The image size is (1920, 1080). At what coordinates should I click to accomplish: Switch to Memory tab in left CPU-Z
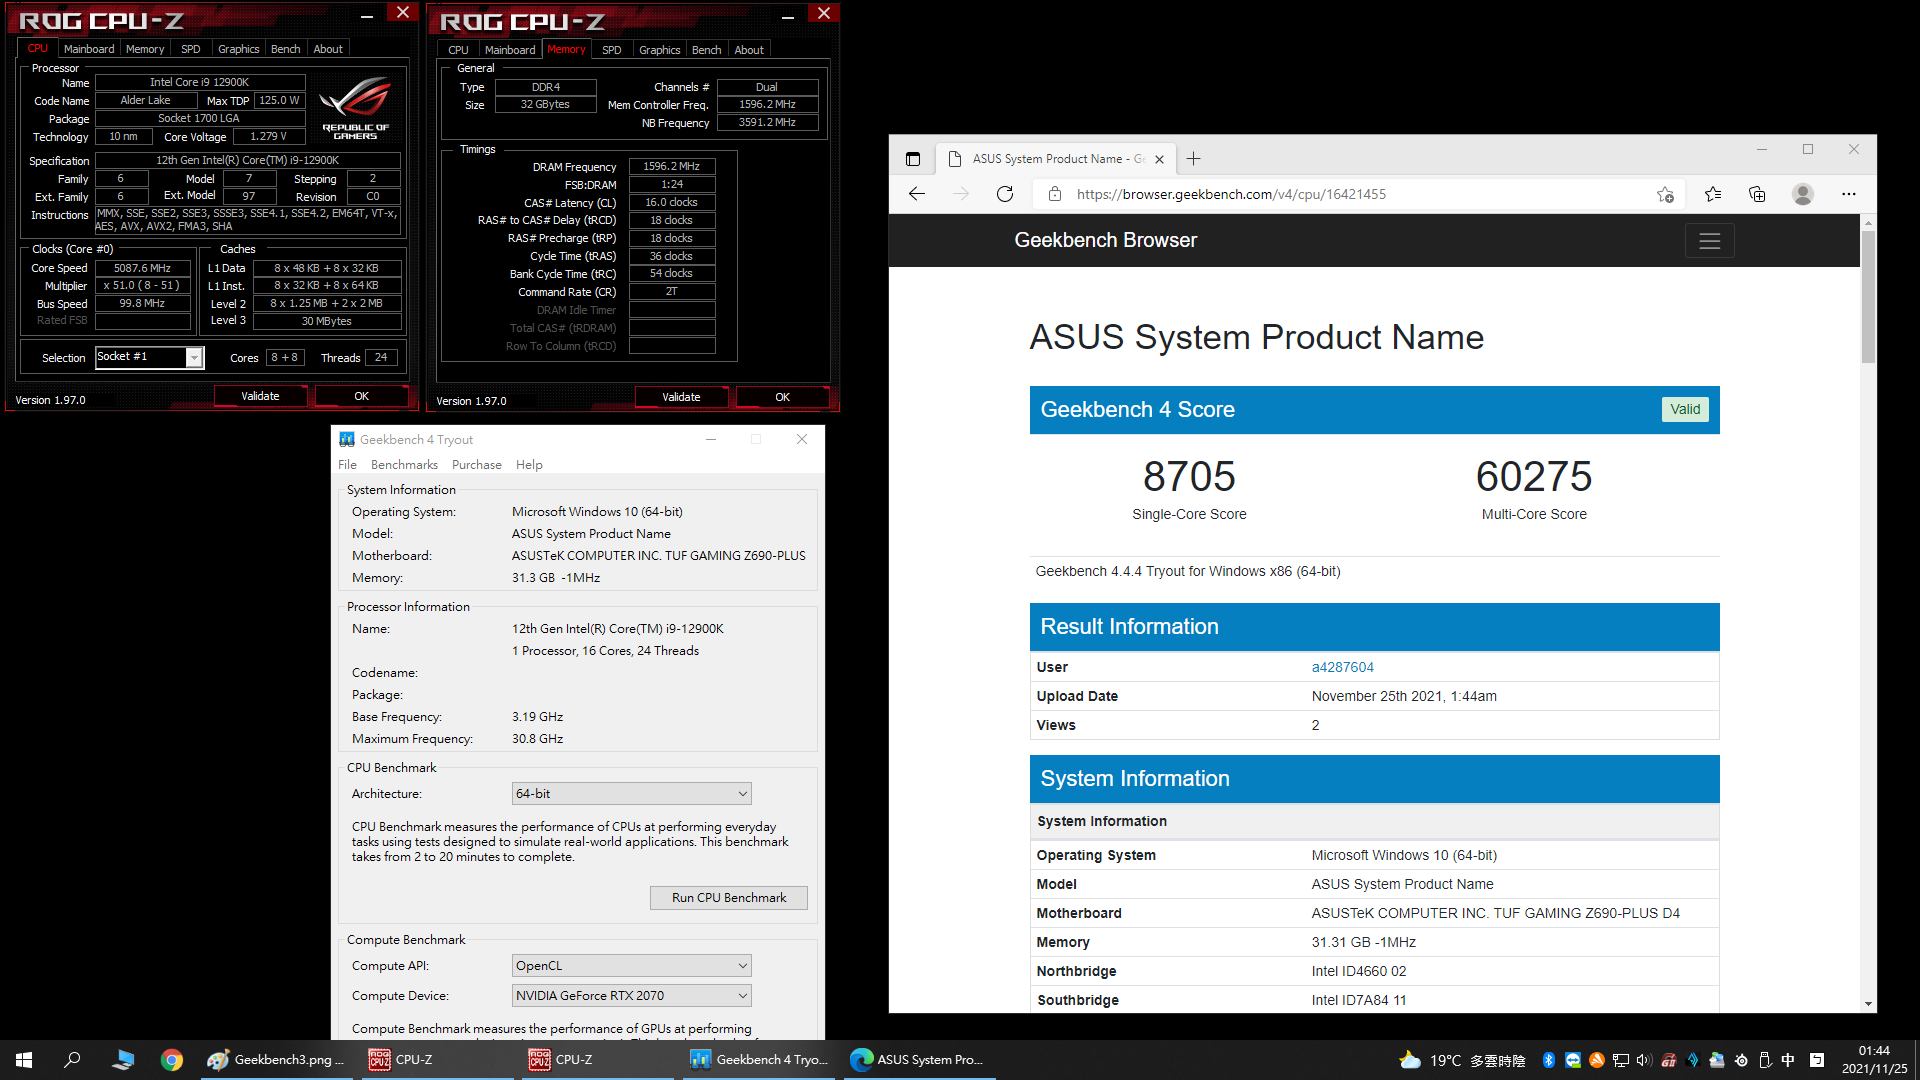tap(145, 49)
